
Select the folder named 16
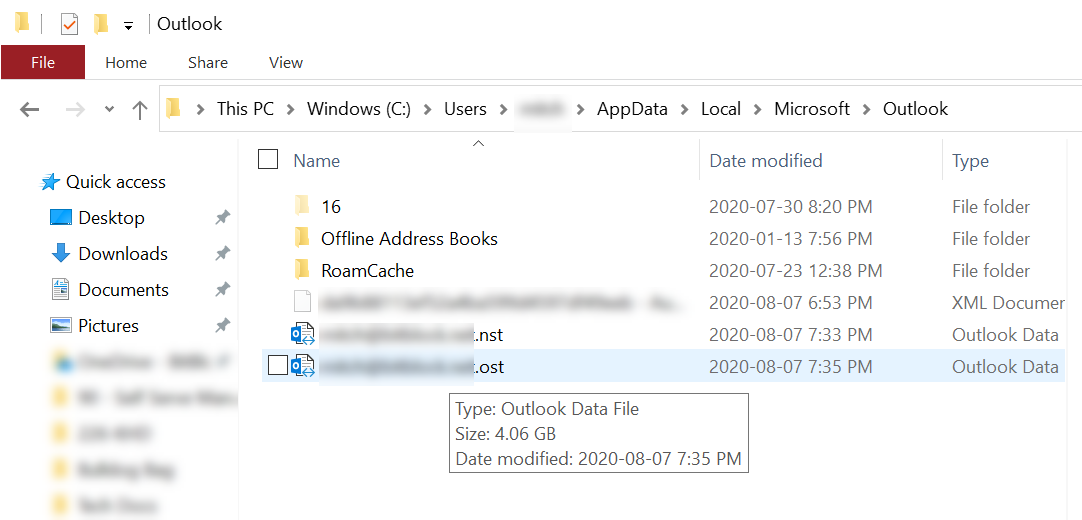point(331,206)
